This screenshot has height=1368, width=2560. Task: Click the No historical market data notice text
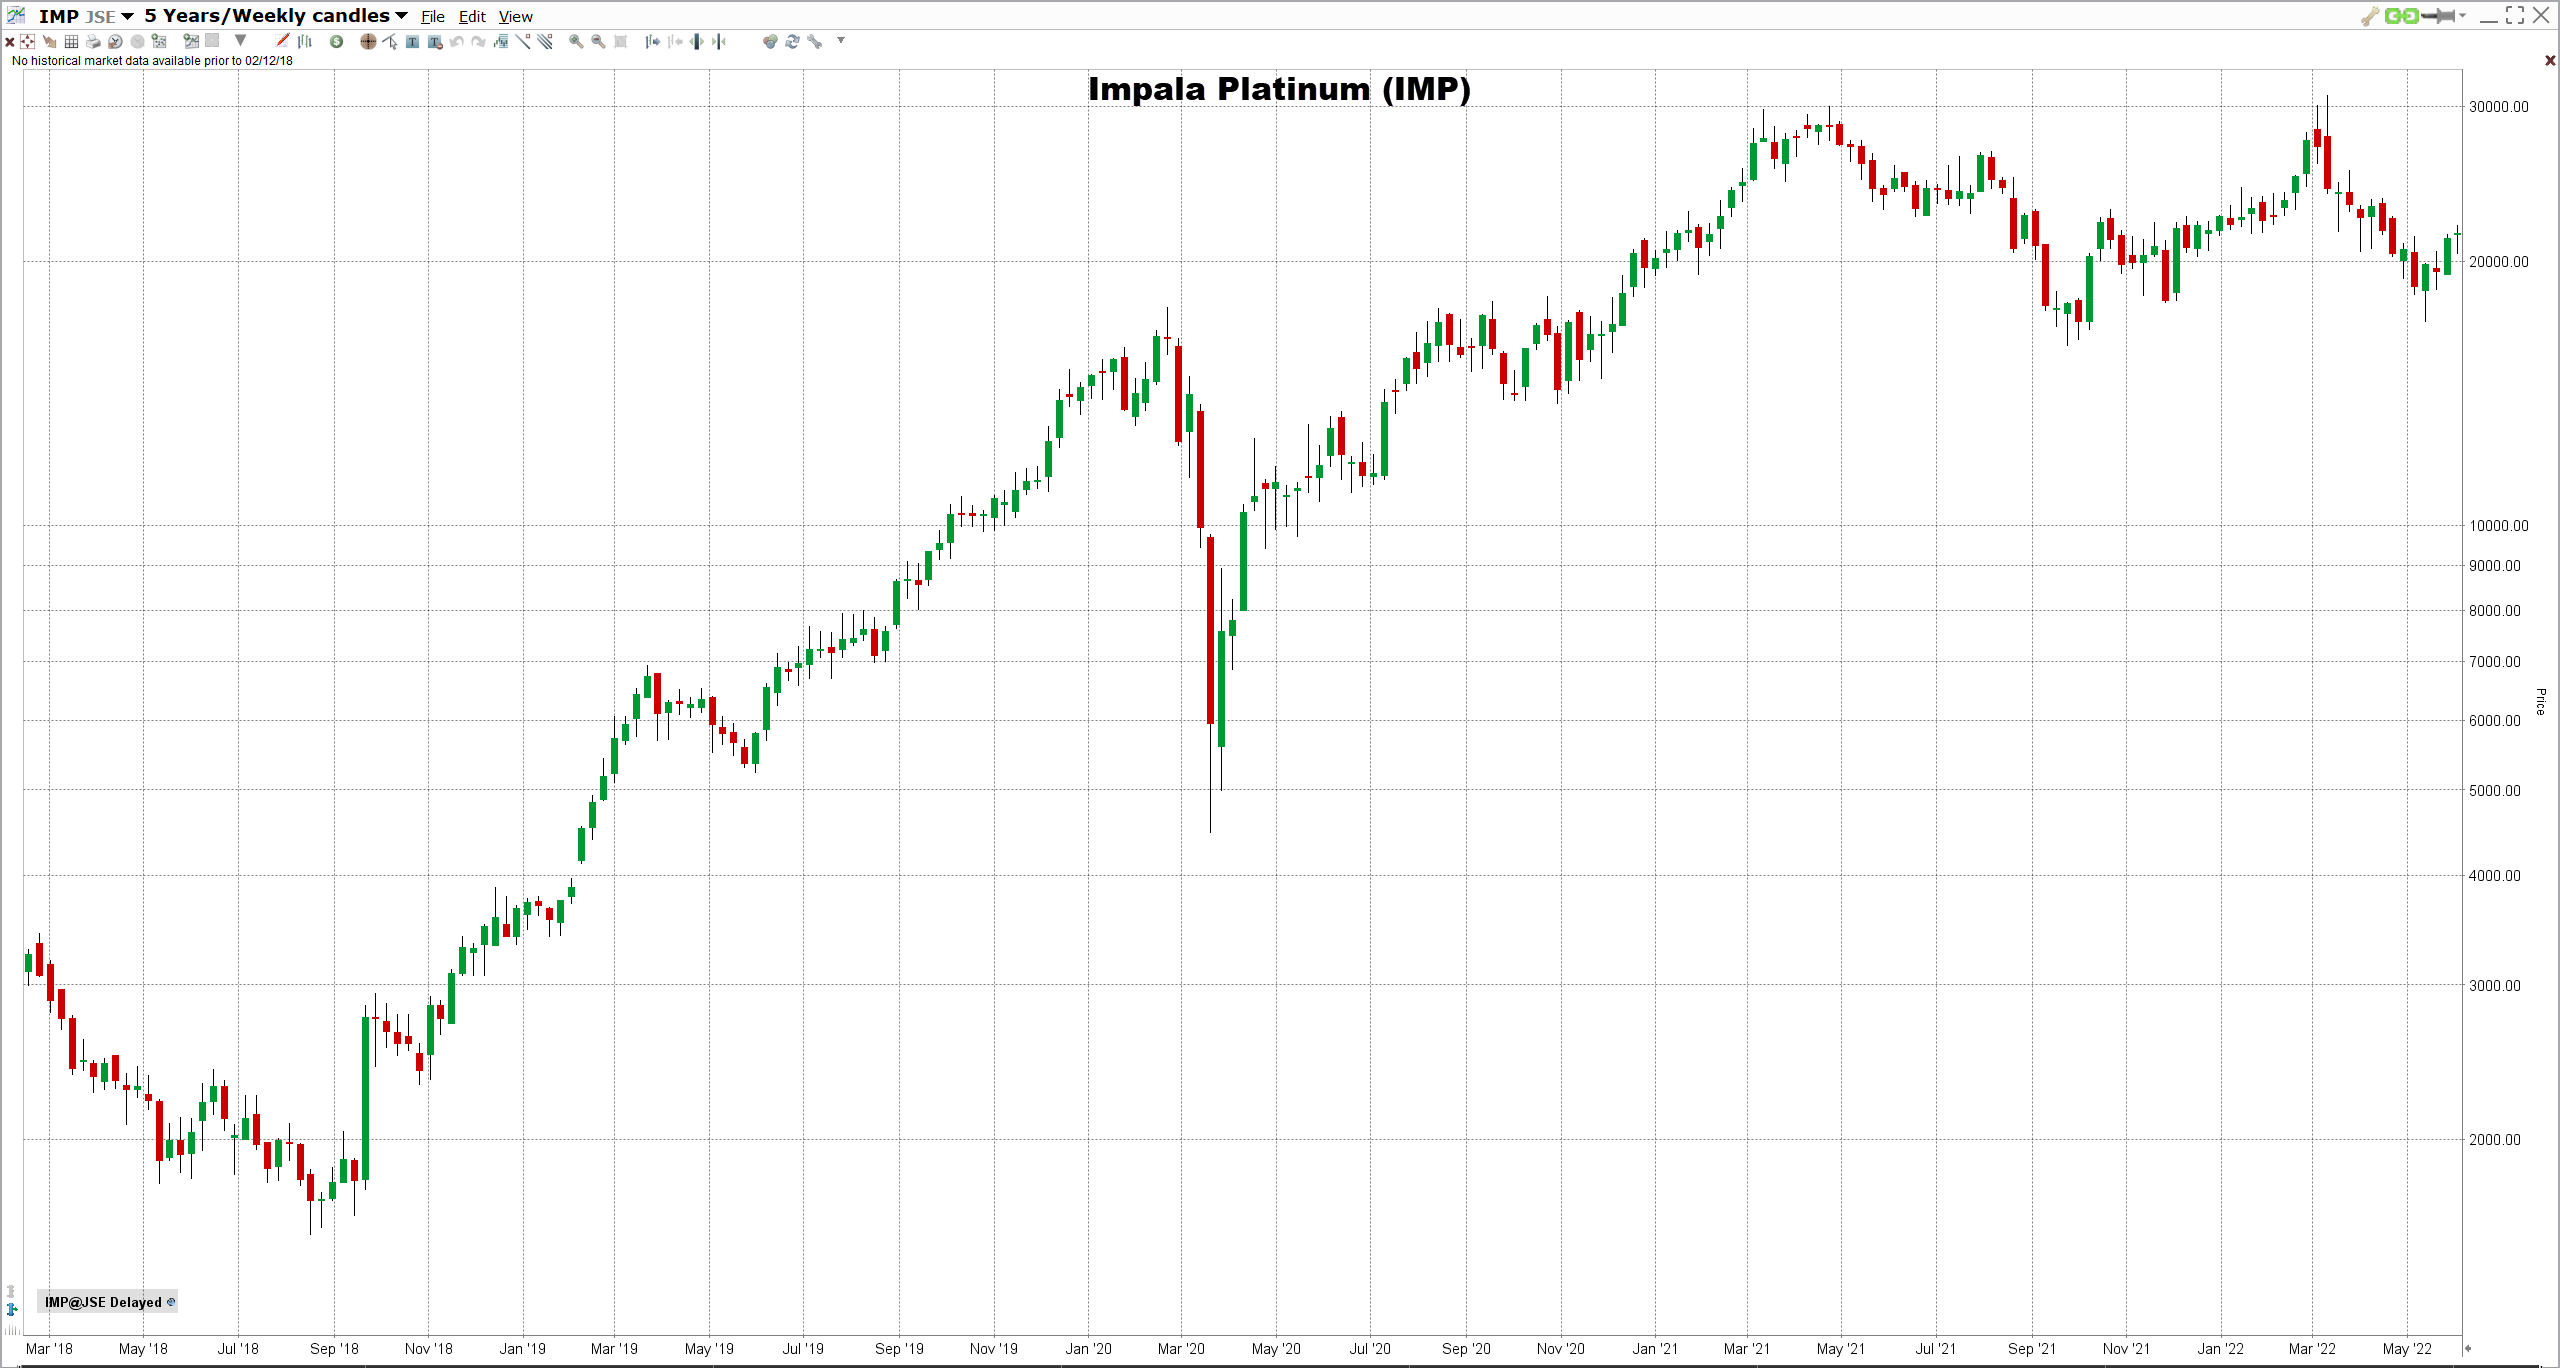click(152, 61)
